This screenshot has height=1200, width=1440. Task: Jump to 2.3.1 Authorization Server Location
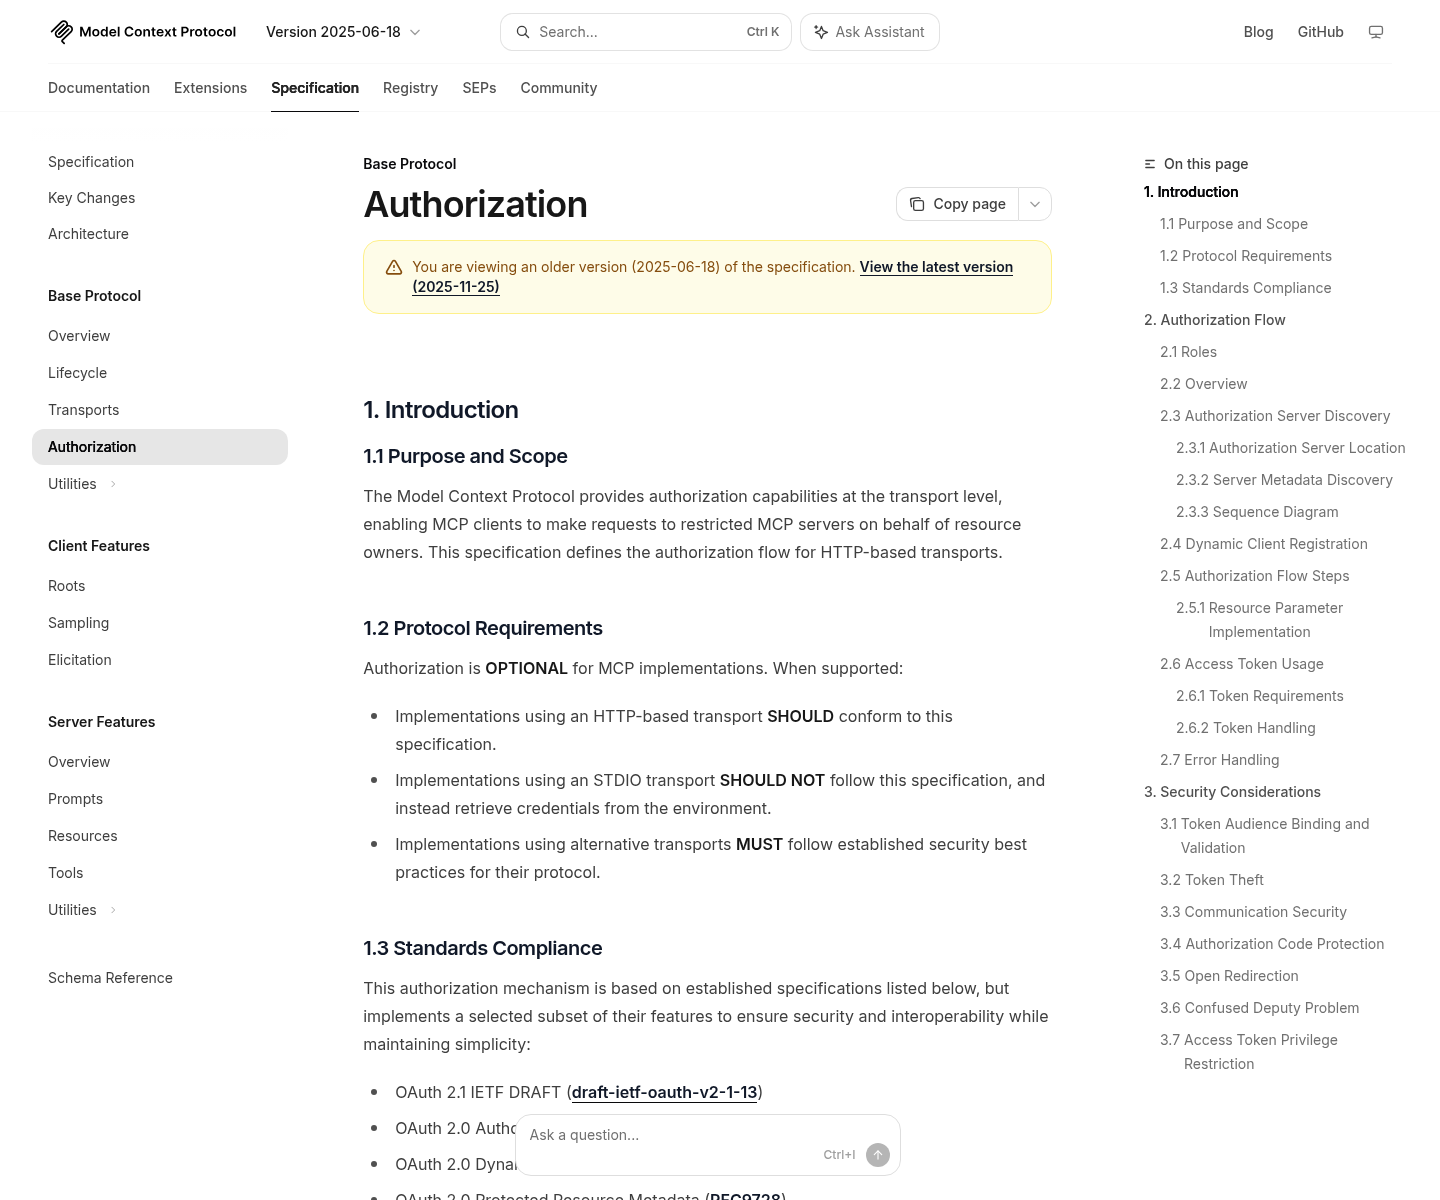pos(1290,448)
